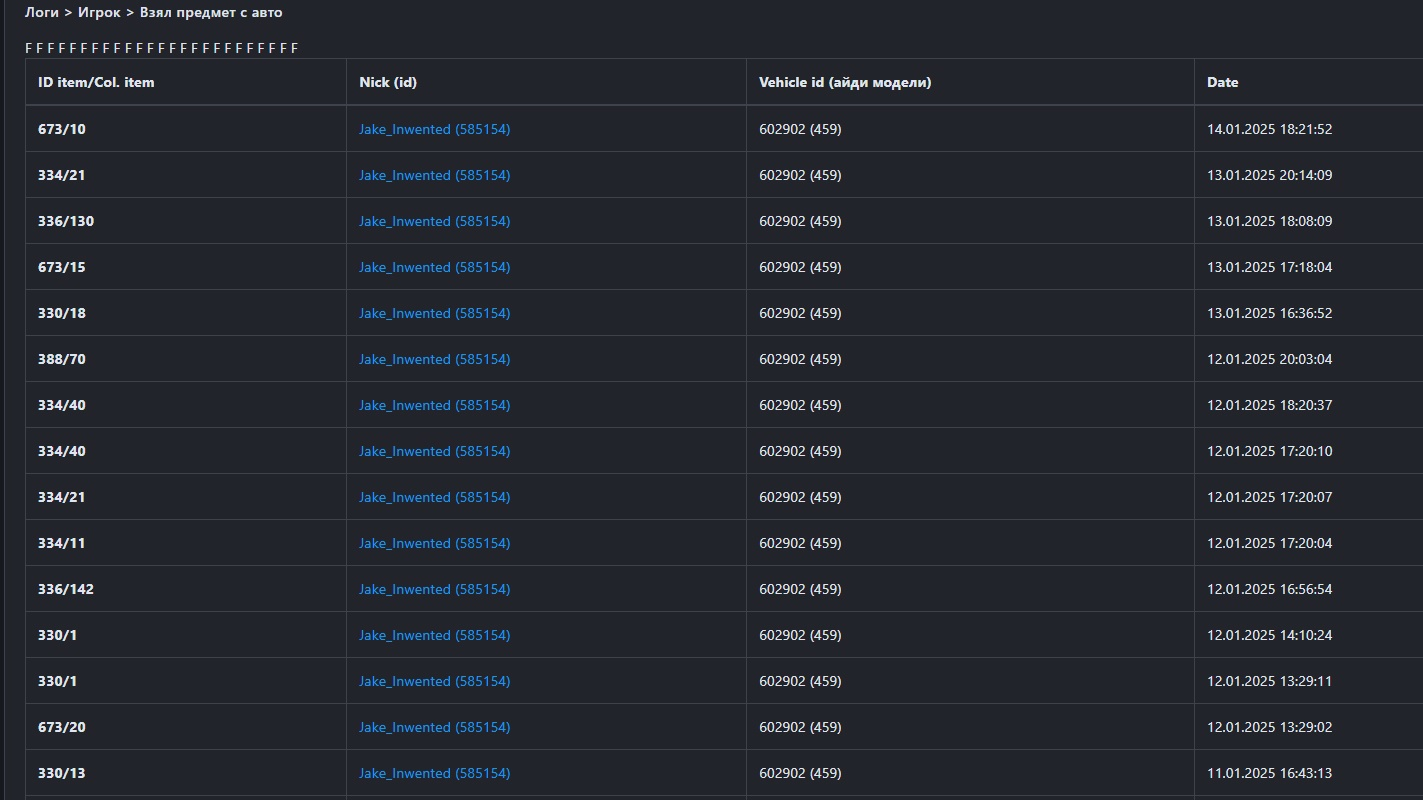The height and width of the screenshot is (800, 1423).
Task: Select the vehicle id cell in the 388/70 row
Action: [800, 359]
